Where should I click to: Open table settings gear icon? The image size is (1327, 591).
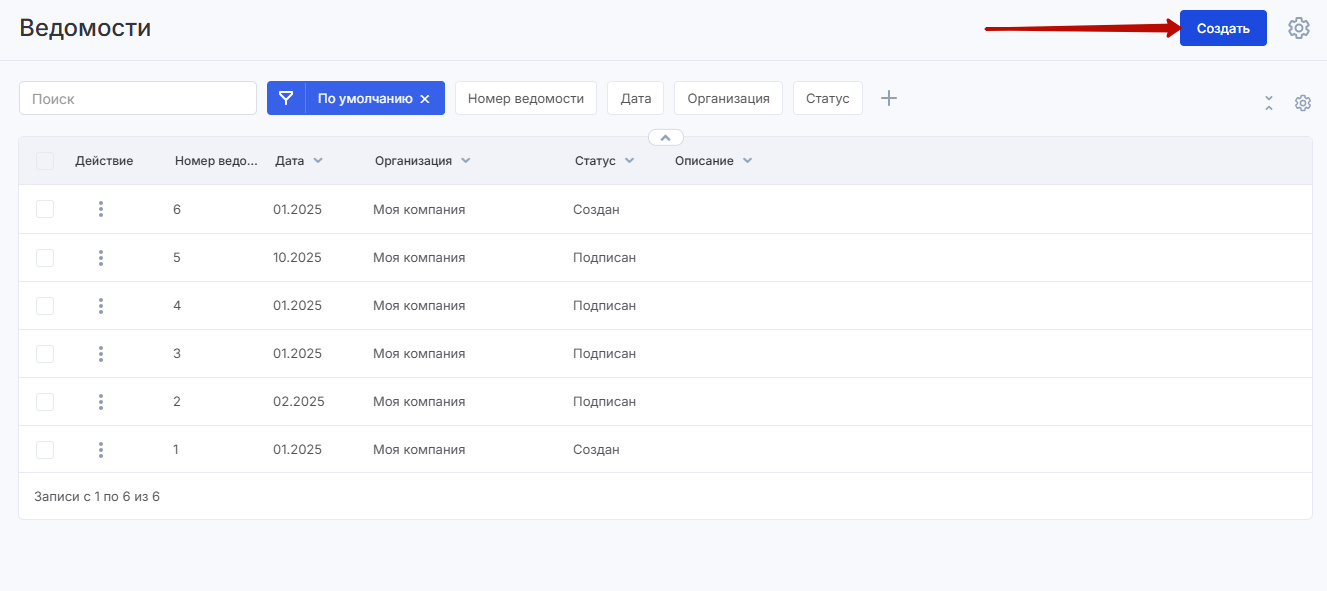pos(1302,103)
